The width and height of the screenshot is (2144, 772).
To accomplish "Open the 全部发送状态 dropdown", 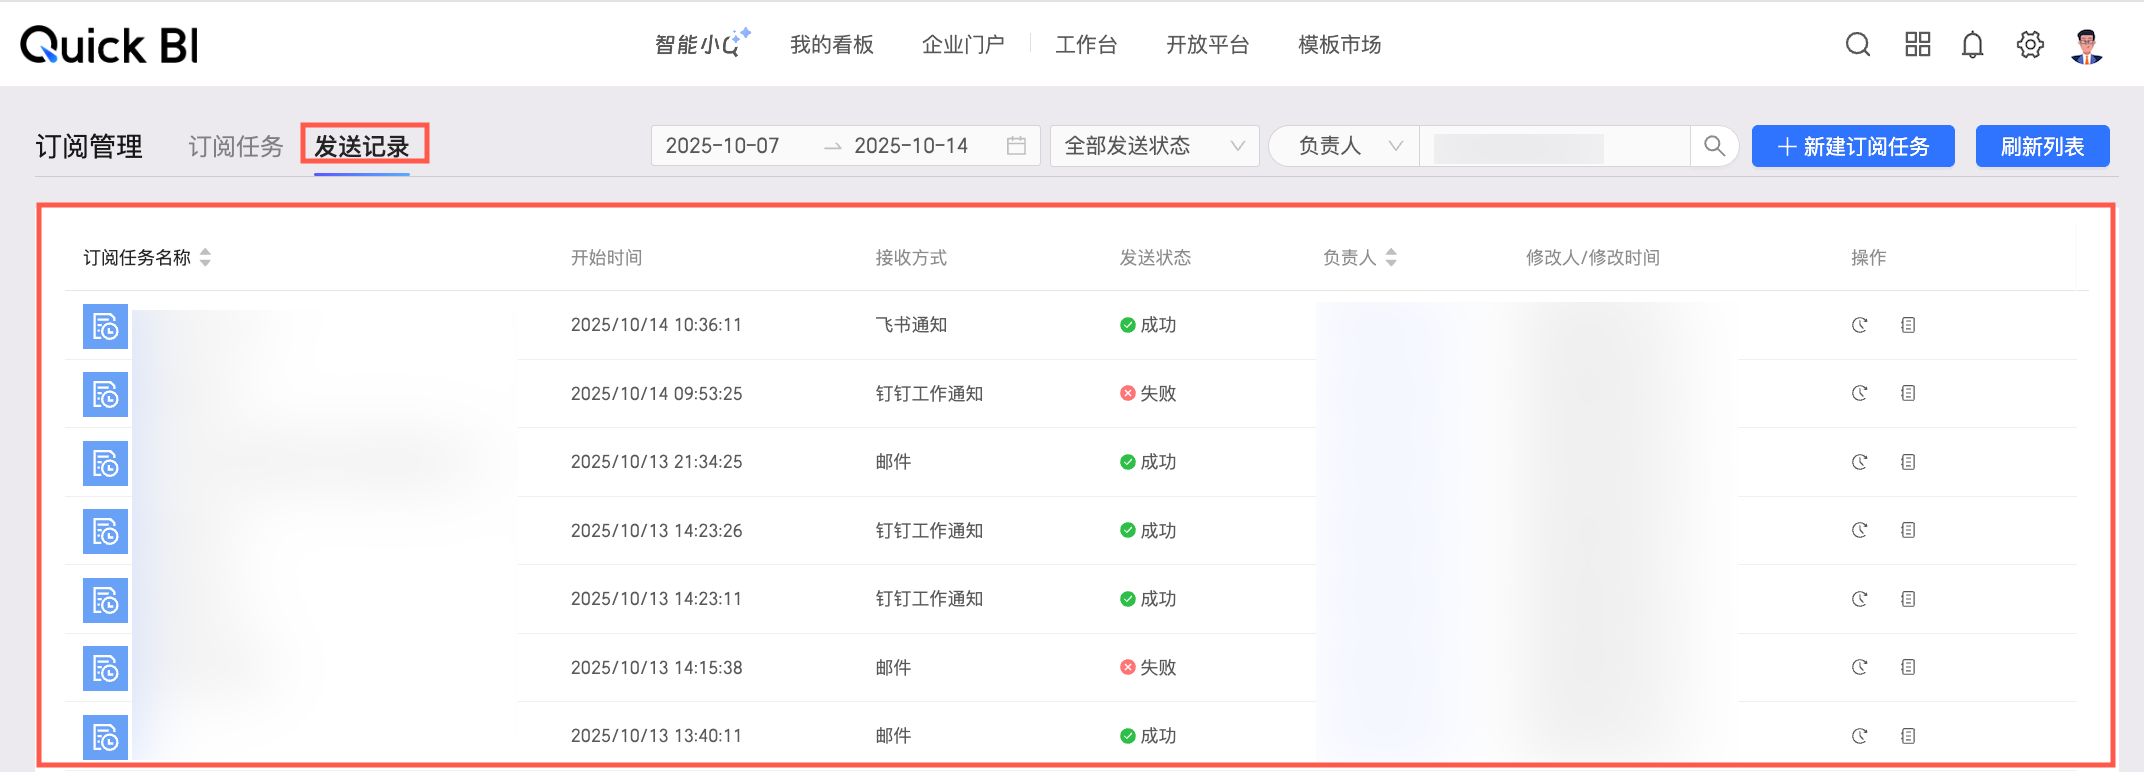I will click(x=1154, y=146).
